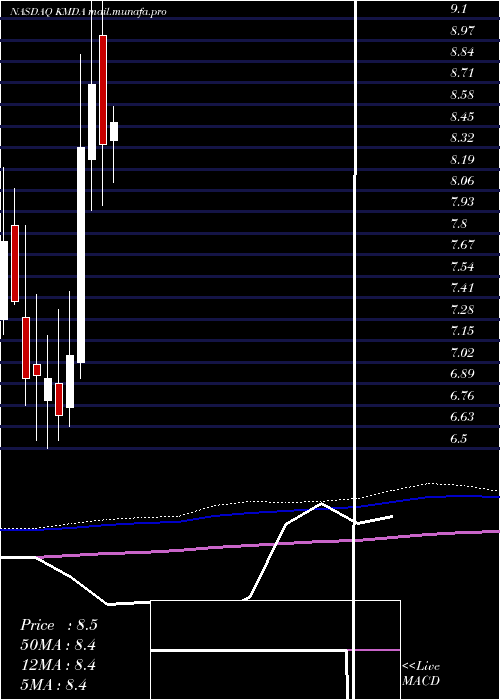
Task: Click the 8.58 price axis label
Action: pyautogui.click(x=462, y=95)
